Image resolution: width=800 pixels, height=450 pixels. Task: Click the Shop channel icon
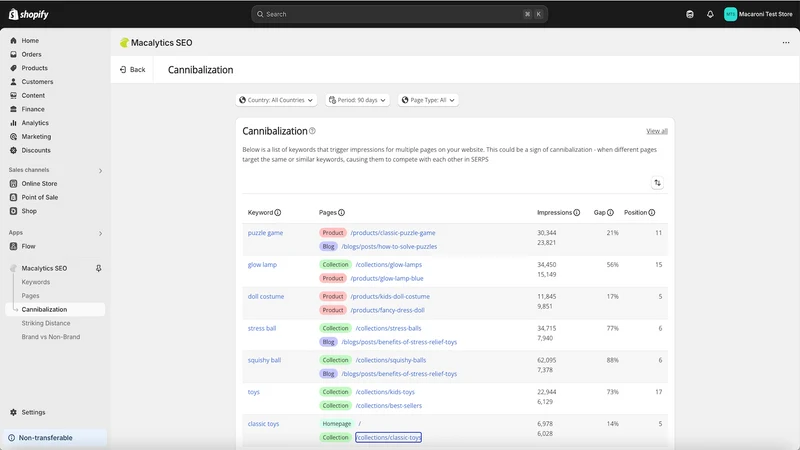coord(13,211)
